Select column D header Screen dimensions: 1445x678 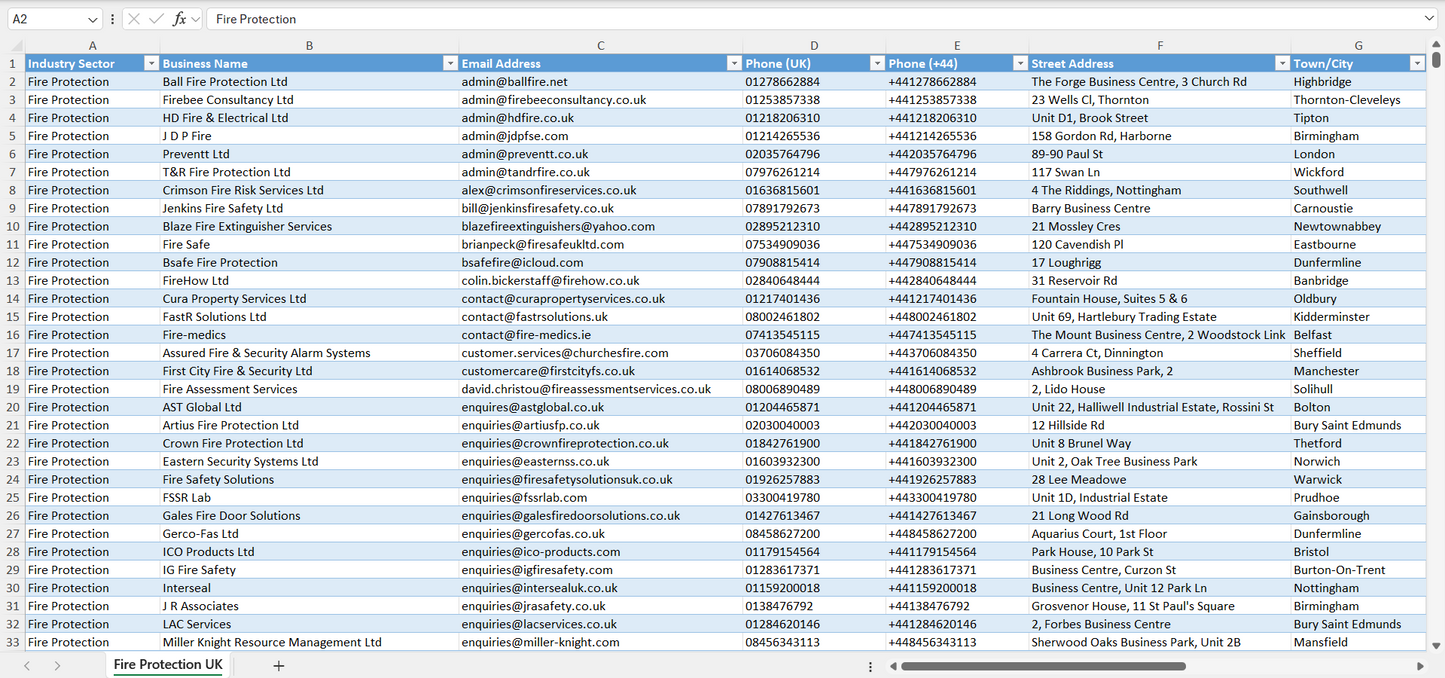click(815, 45)
